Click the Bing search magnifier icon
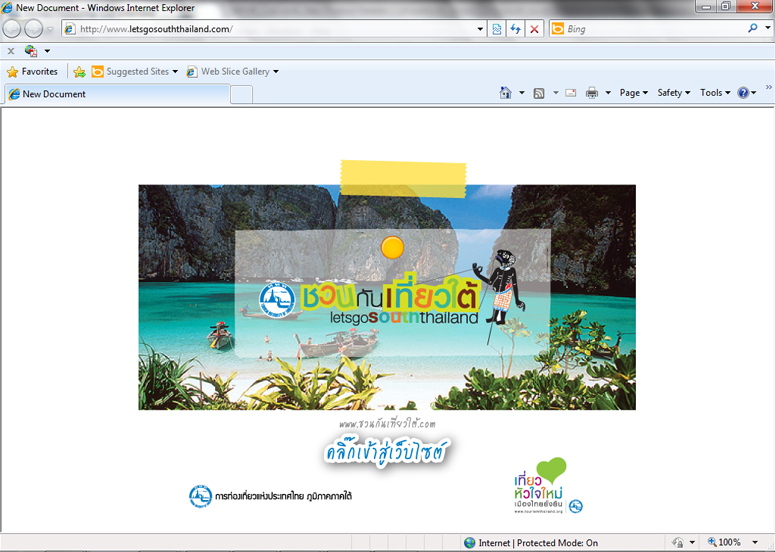775x552 pixels. click(x=752, y=29)
